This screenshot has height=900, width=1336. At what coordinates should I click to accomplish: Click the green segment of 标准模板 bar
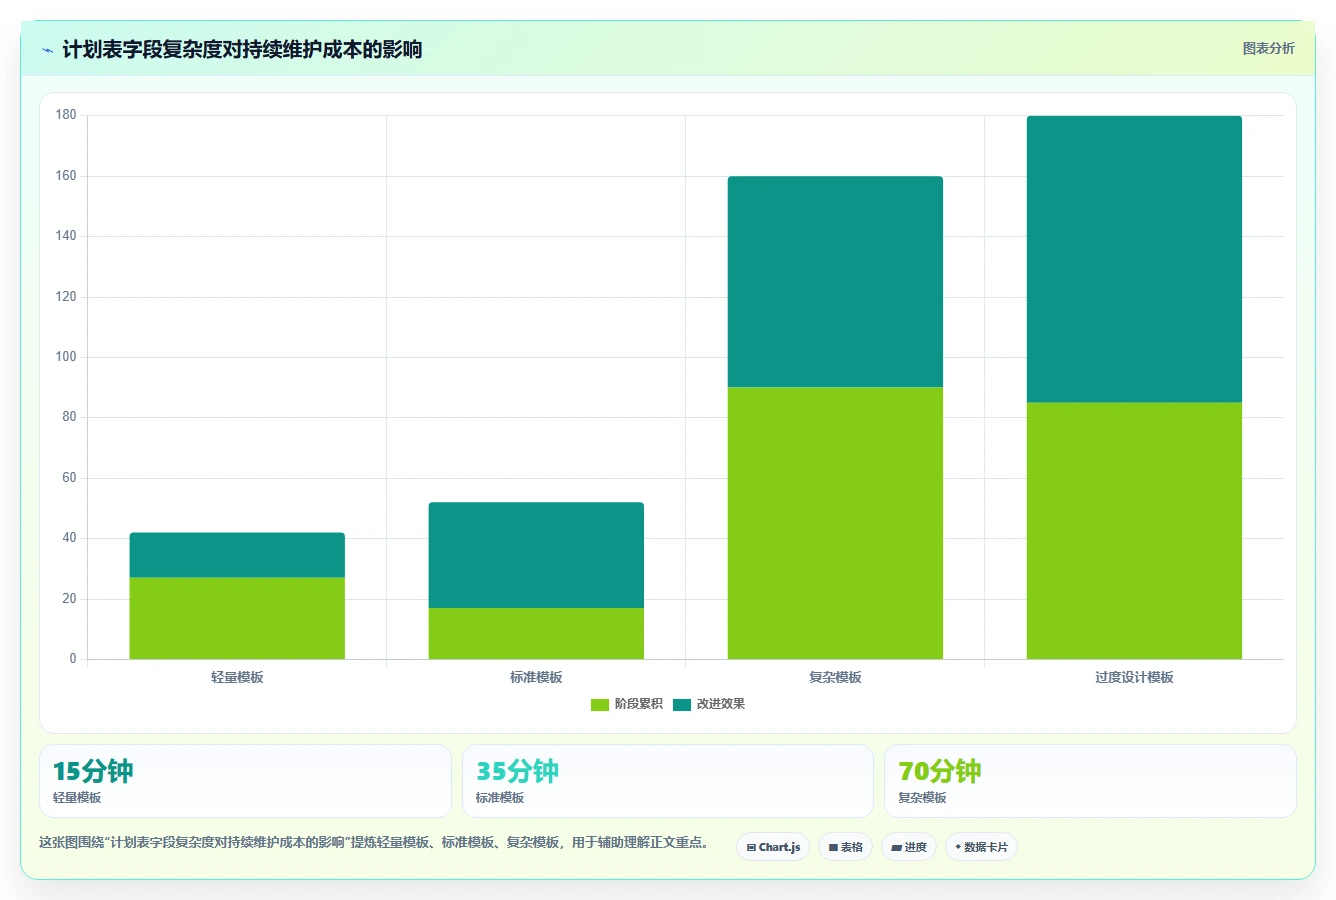coord(536,633)
